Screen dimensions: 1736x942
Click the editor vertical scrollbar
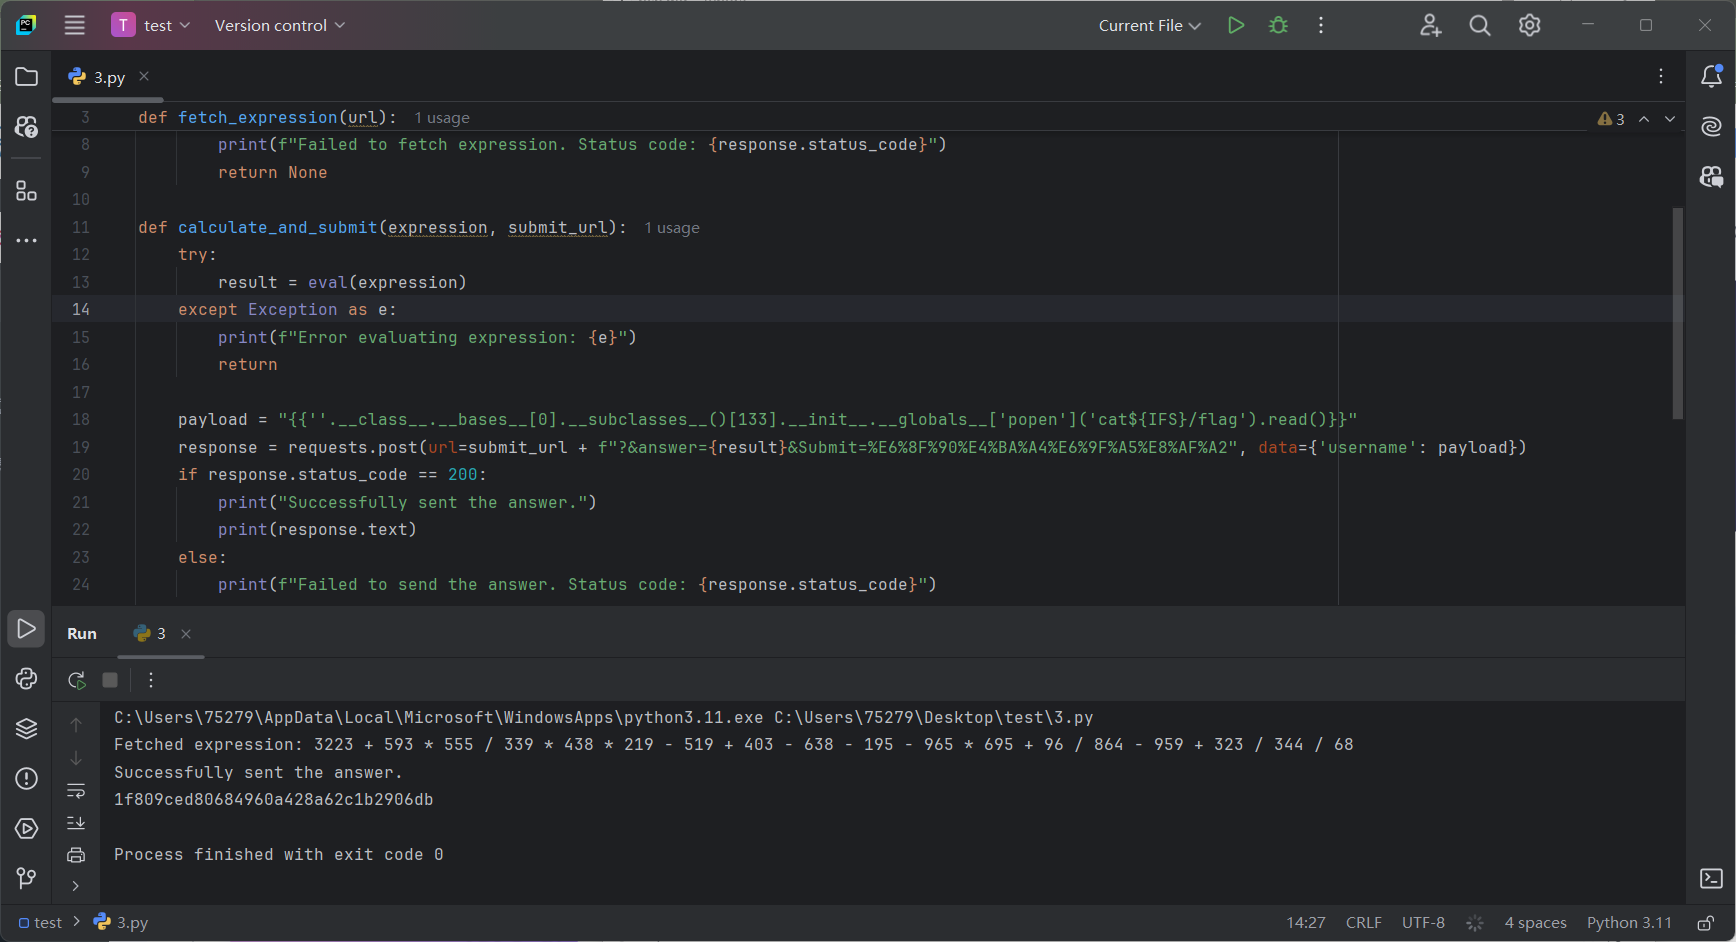1678,313
